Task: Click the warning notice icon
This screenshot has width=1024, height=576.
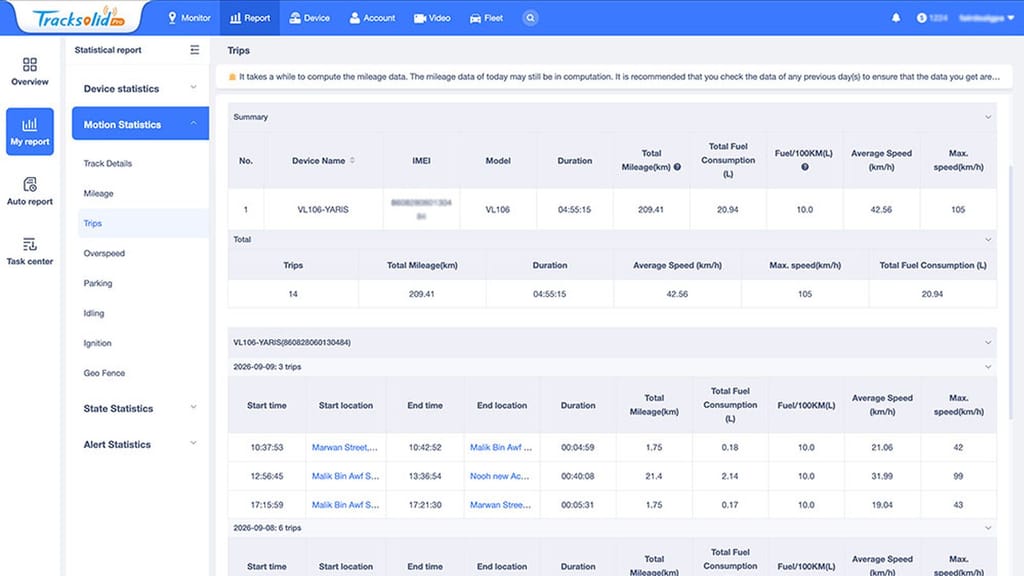Action: [x=232, y=77]
